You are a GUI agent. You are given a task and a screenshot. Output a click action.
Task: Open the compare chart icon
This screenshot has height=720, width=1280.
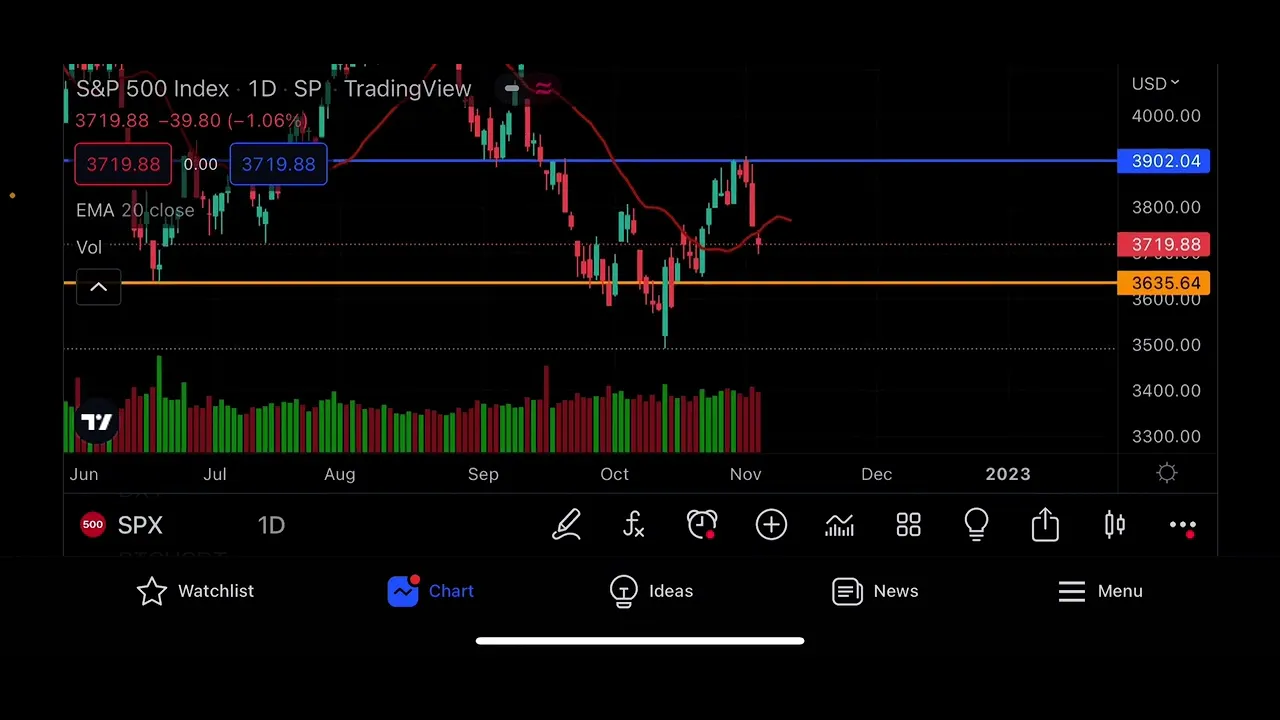tap(839, 525)
